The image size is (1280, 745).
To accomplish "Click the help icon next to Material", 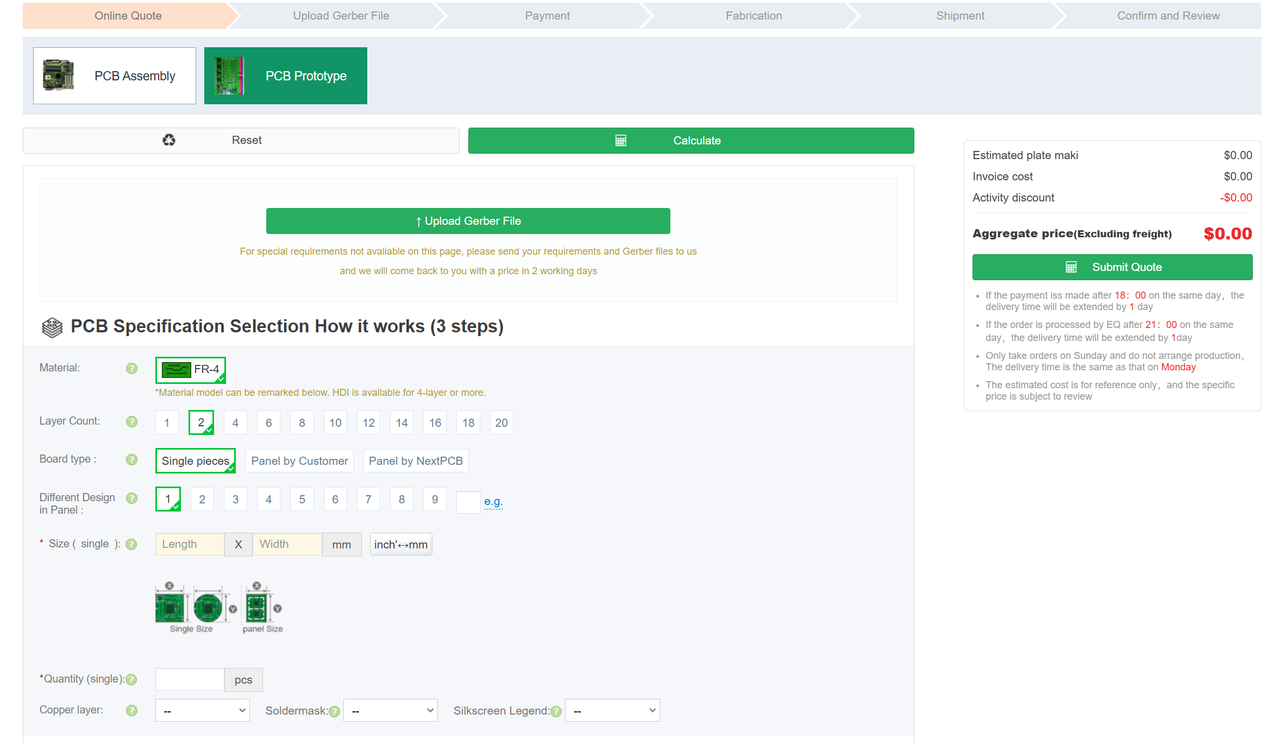I will coord(131,369).
